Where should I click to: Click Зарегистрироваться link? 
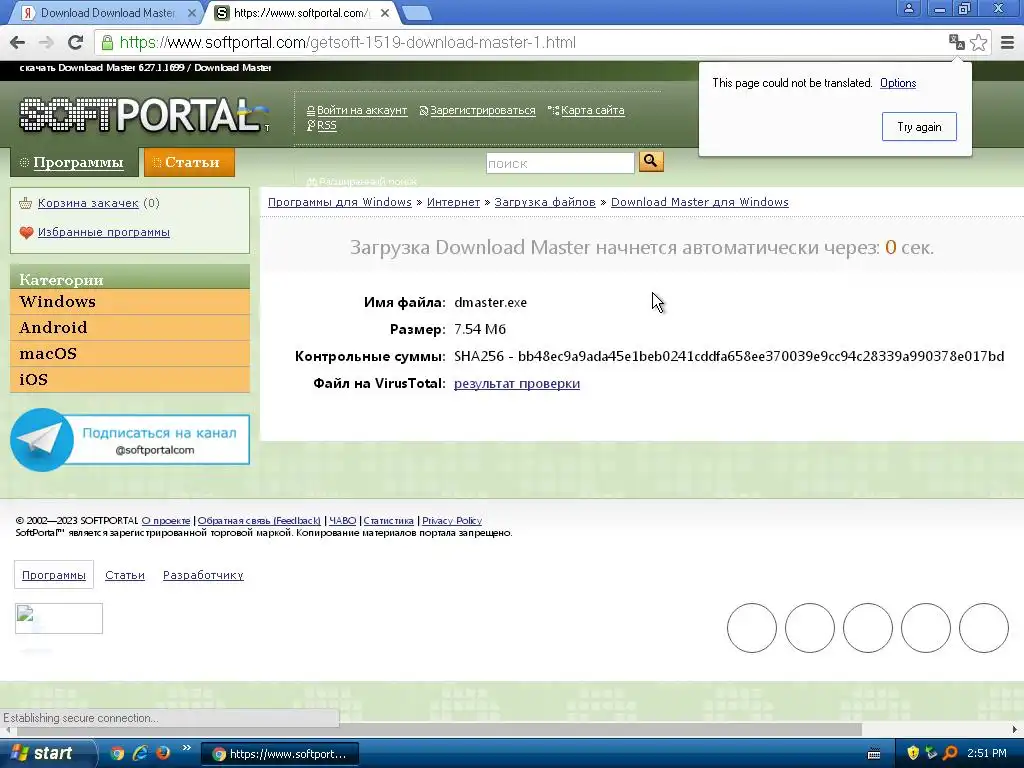pos(483,110)
